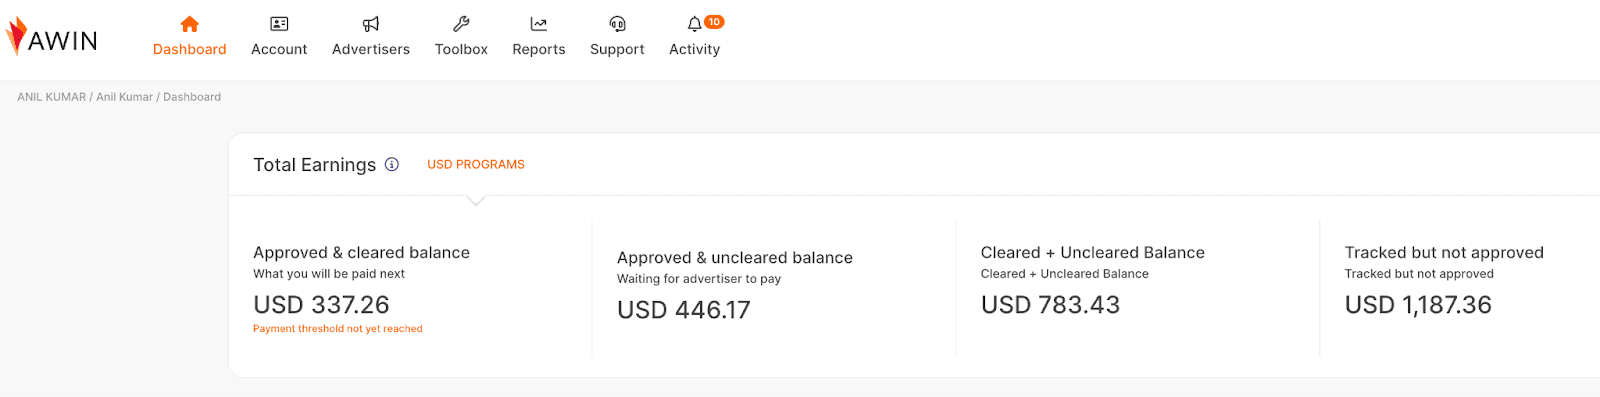Open the Dashboard home icon
Viewport: 1600px width, 397px height.
(190, 24)
